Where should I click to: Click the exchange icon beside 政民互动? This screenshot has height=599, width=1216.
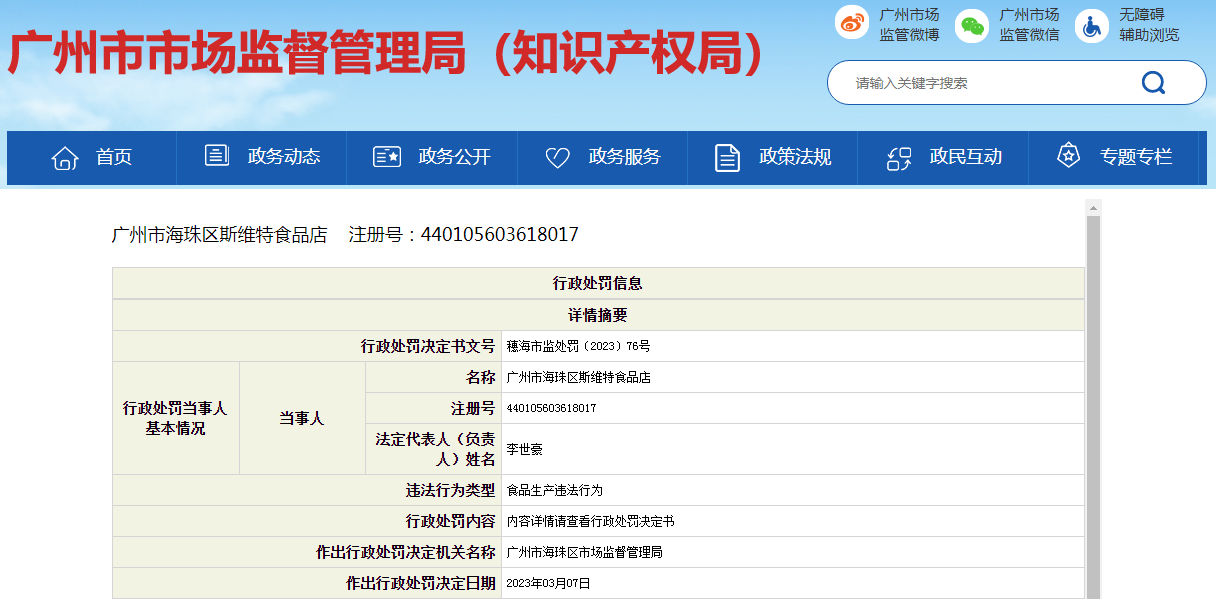coord(899,157)
